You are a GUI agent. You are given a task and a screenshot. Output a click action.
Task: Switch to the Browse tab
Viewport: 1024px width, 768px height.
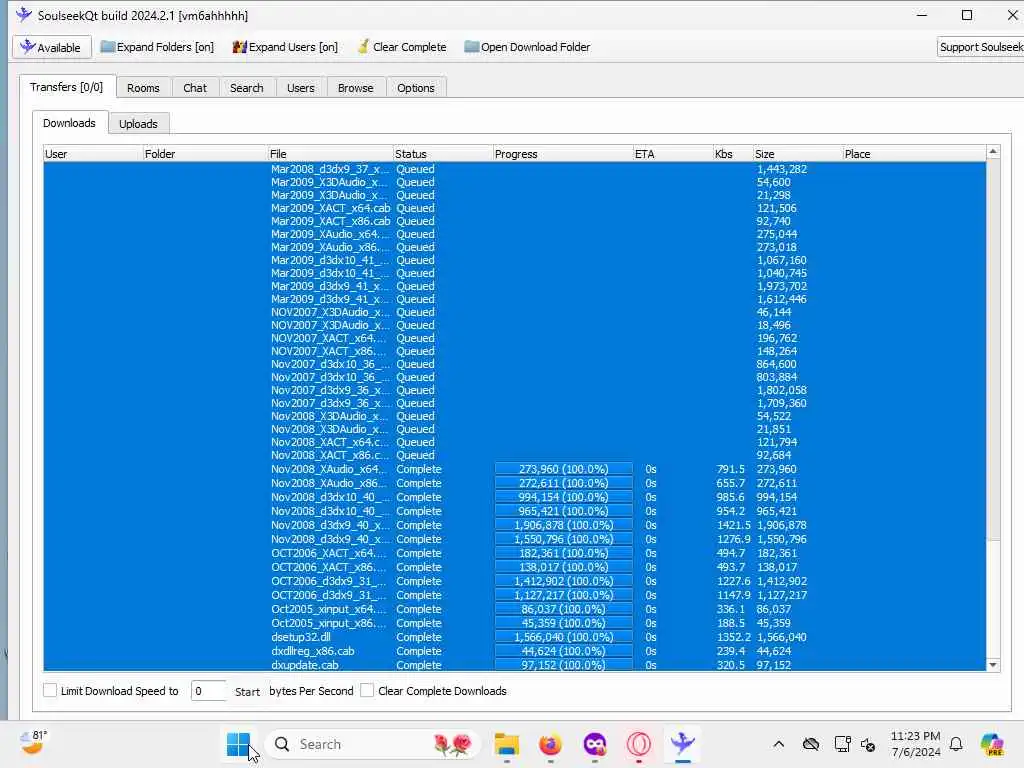point(355,88)
